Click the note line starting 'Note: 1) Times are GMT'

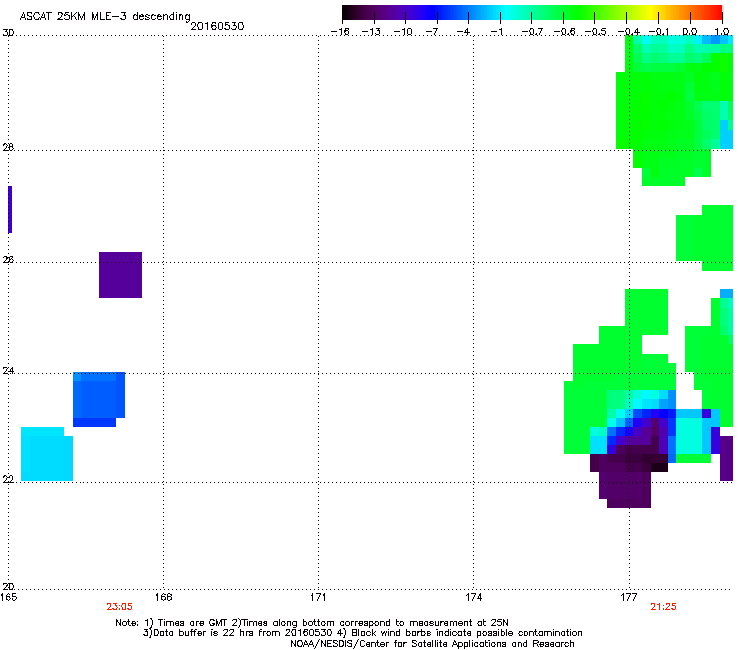click(x=312, y=623)
